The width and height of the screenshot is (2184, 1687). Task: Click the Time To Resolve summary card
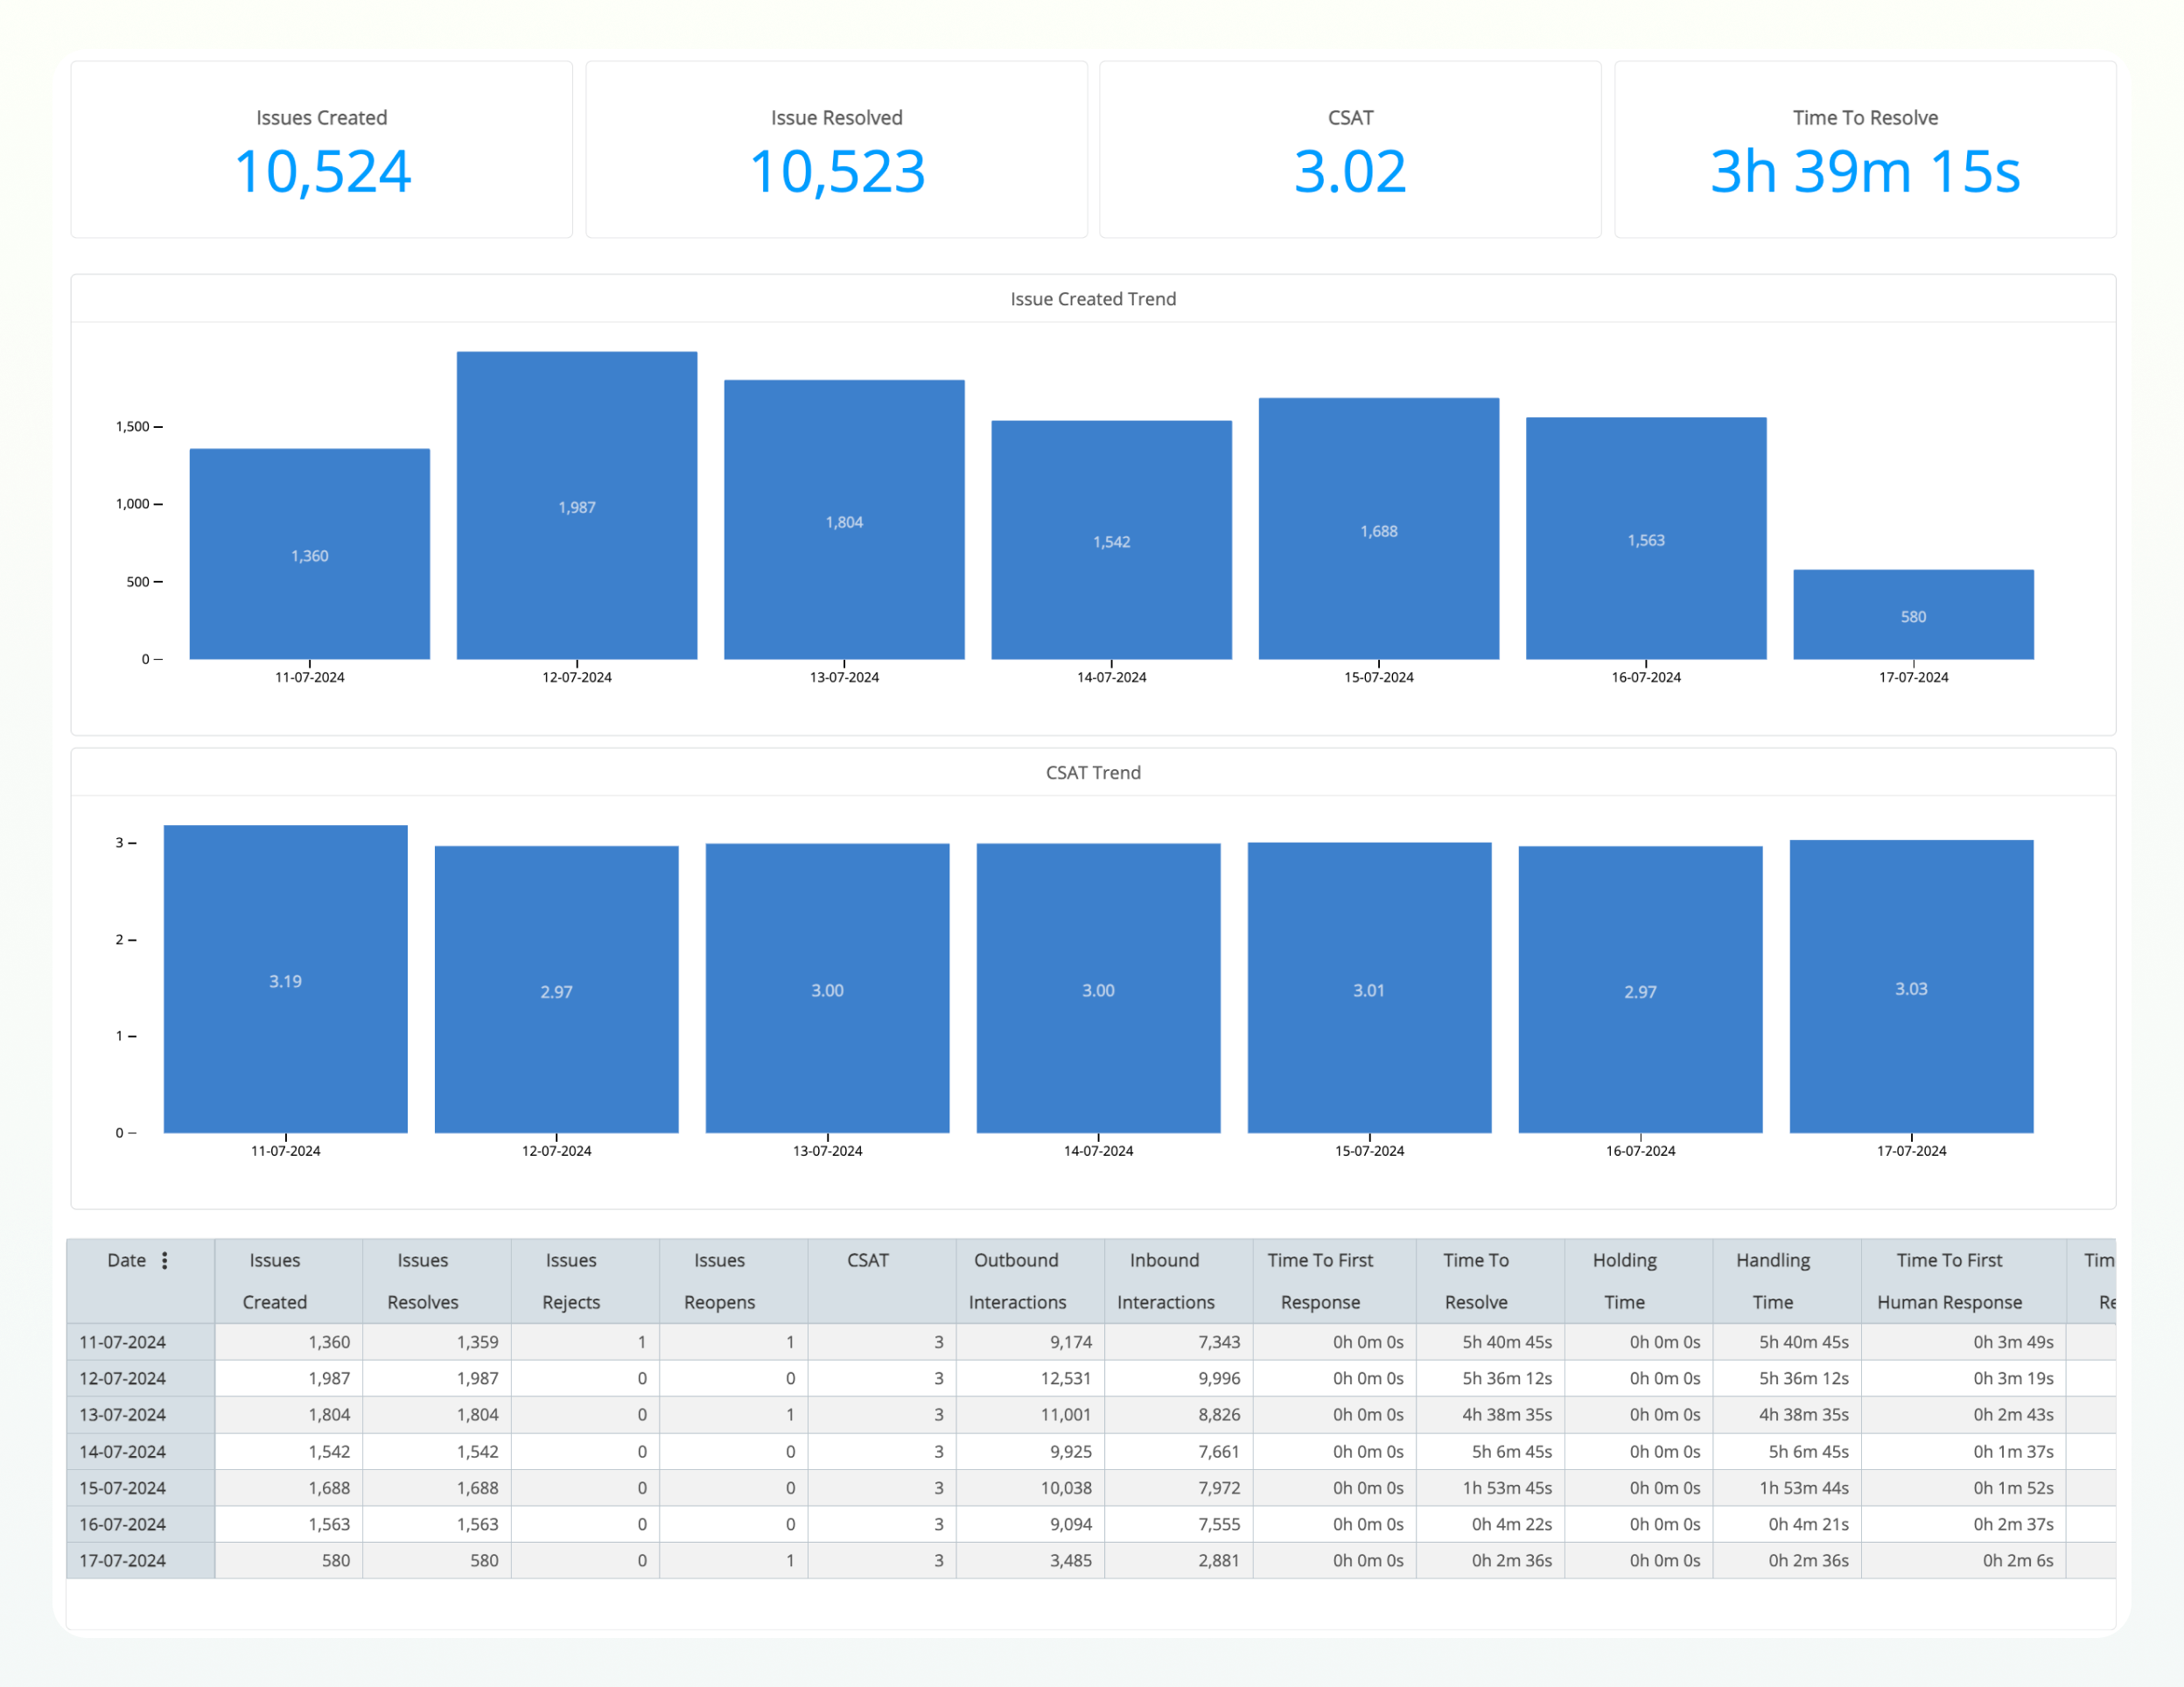click(1864, 150)
